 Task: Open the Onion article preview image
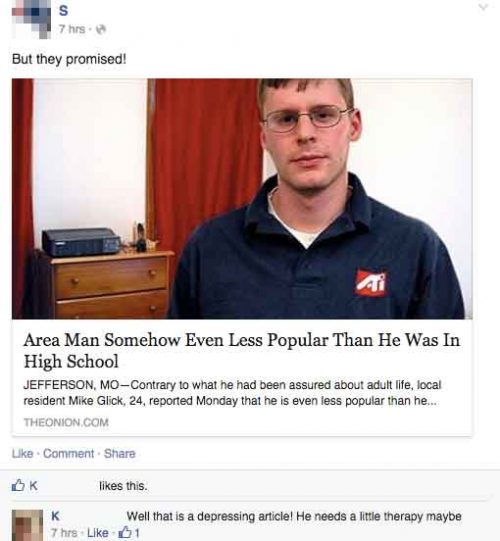click(x=242, y=199)
